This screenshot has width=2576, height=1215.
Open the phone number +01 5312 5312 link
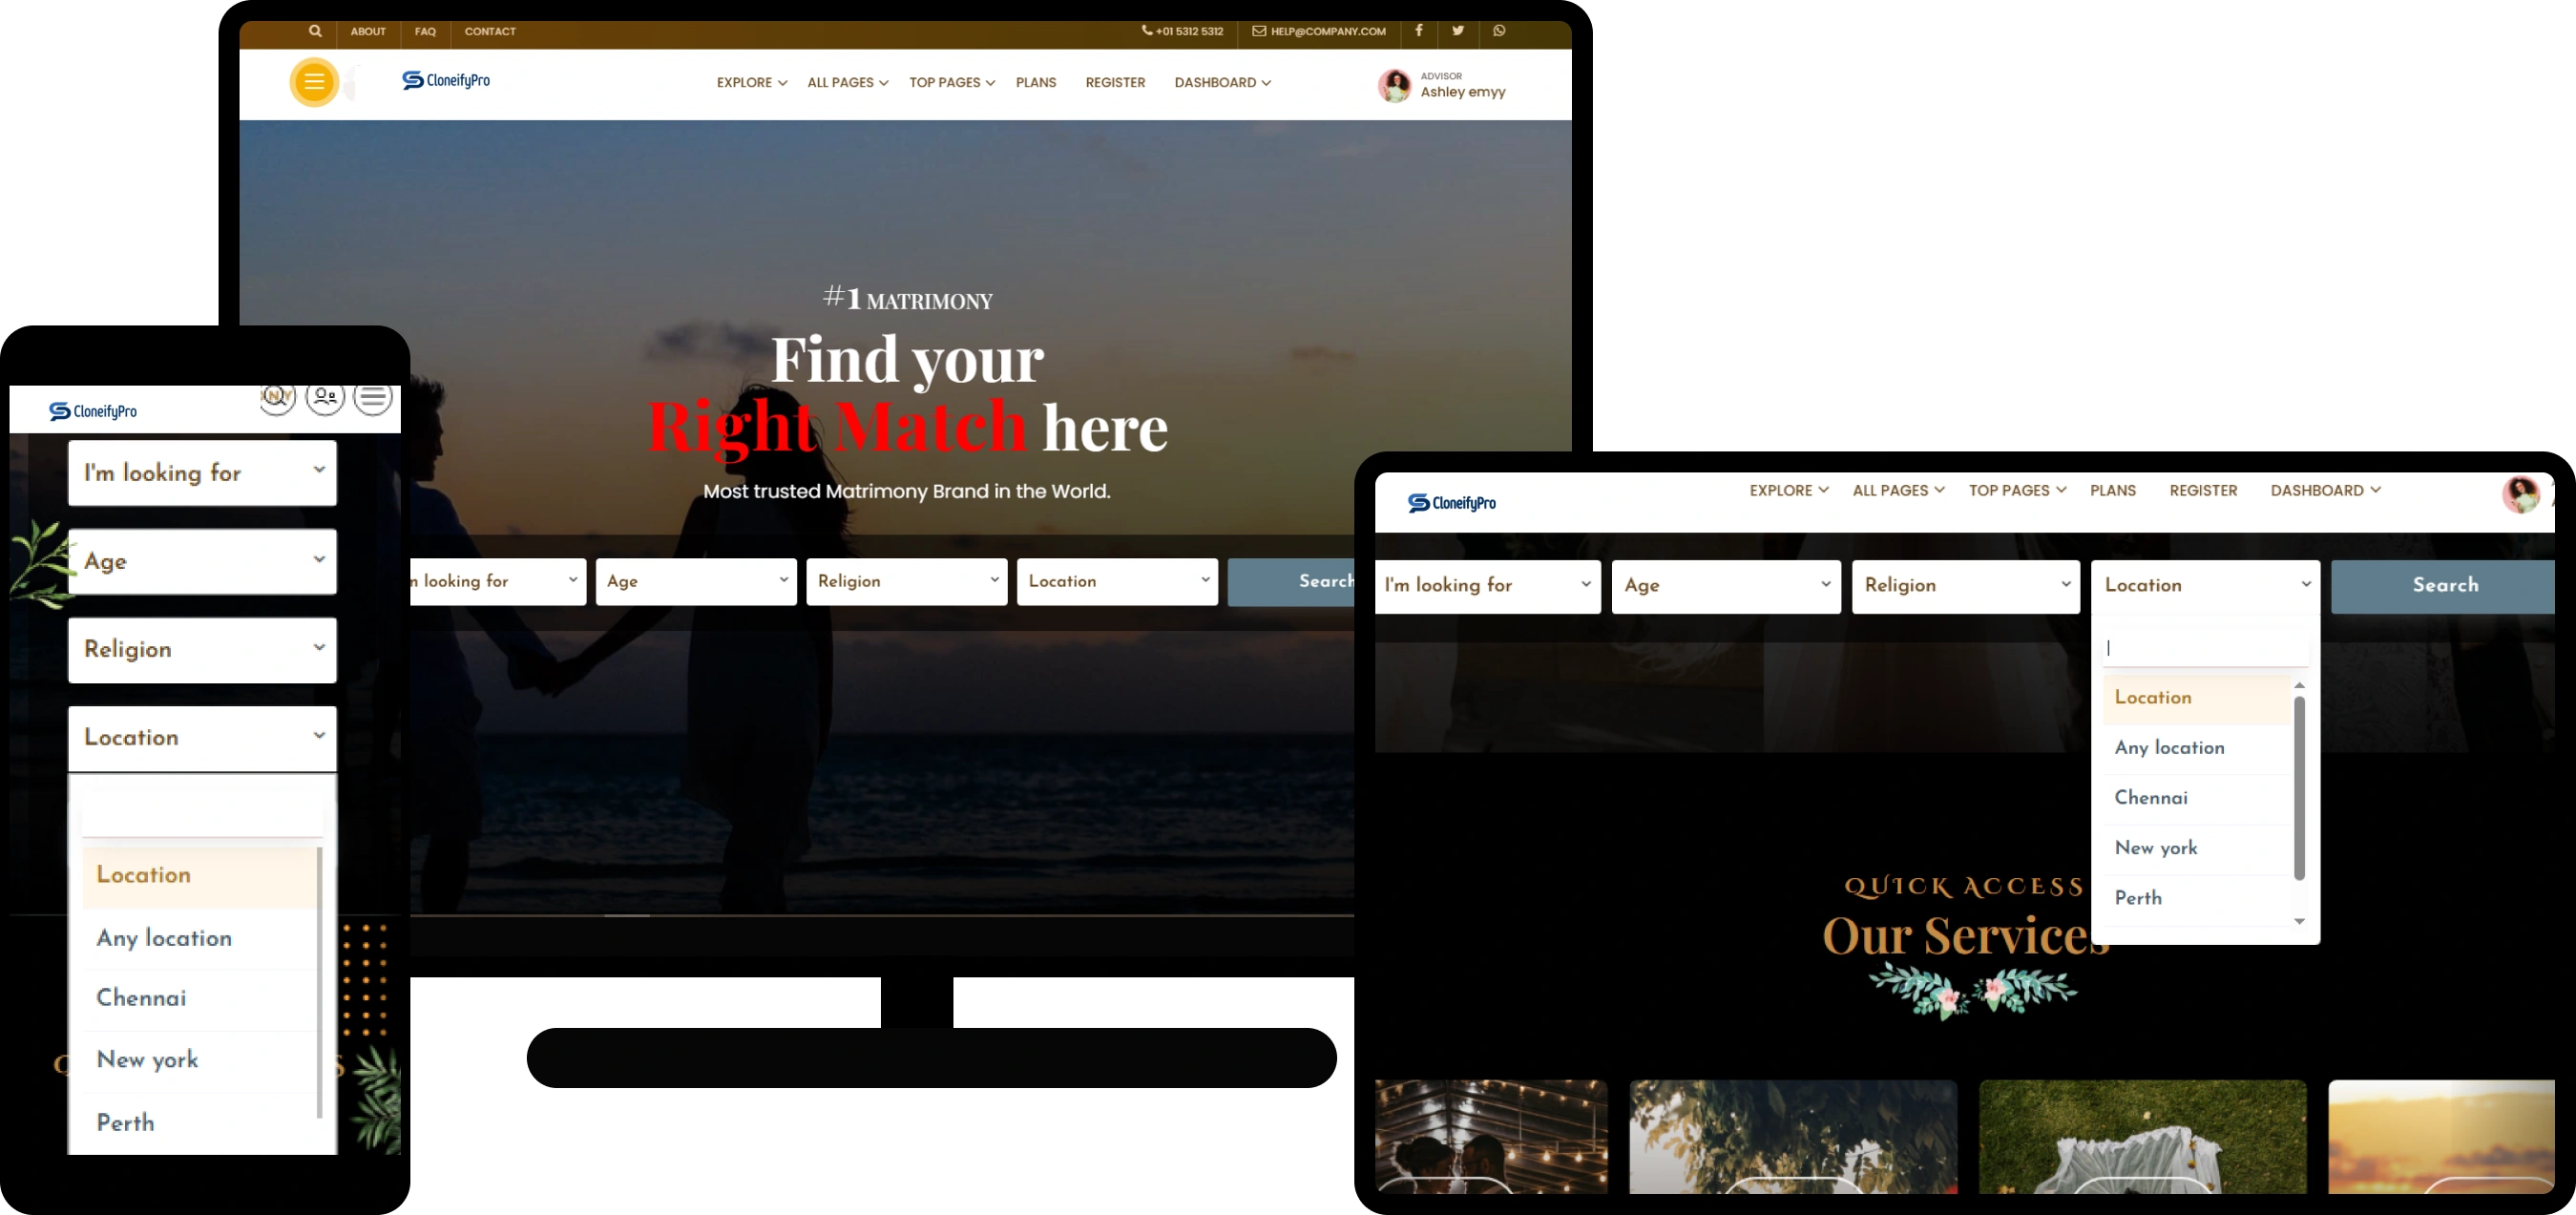1183,31
